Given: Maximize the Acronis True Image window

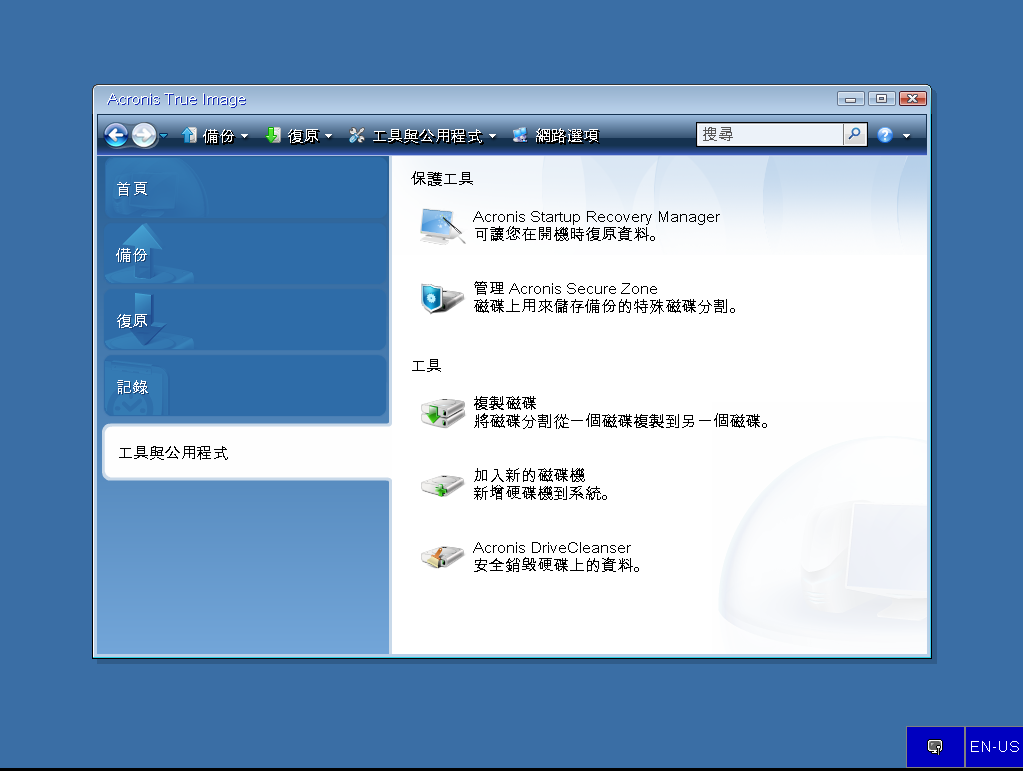Looking at the screenshot, I should tap(881, 98).
